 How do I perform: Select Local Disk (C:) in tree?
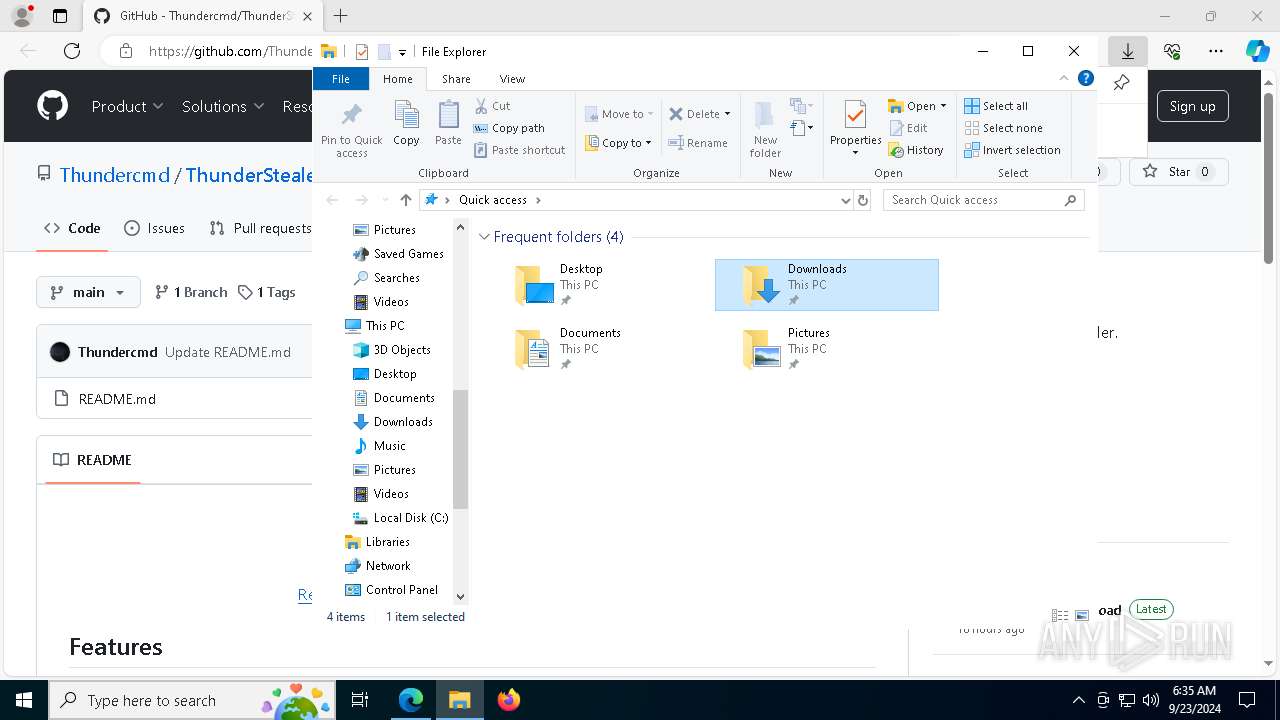[400, 518]
